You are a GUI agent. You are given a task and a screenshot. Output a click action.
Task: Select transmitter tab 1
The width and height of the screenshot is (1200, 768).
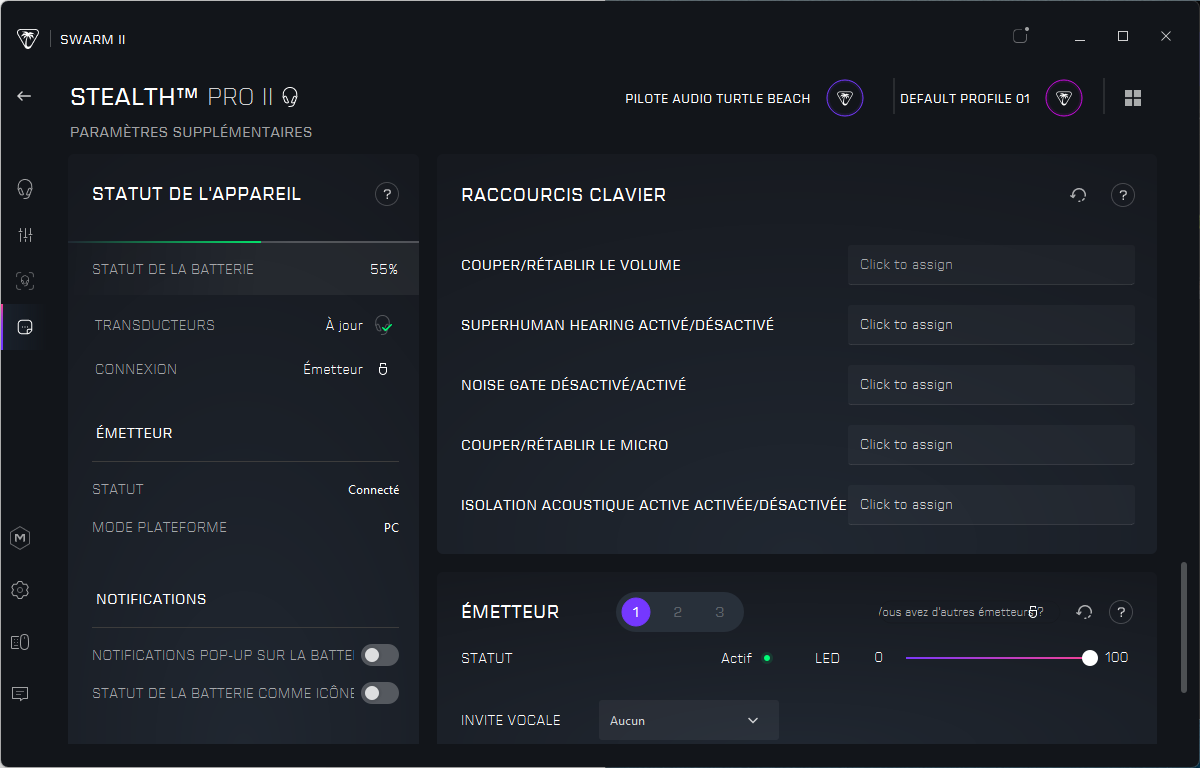(x=636, y=612)
